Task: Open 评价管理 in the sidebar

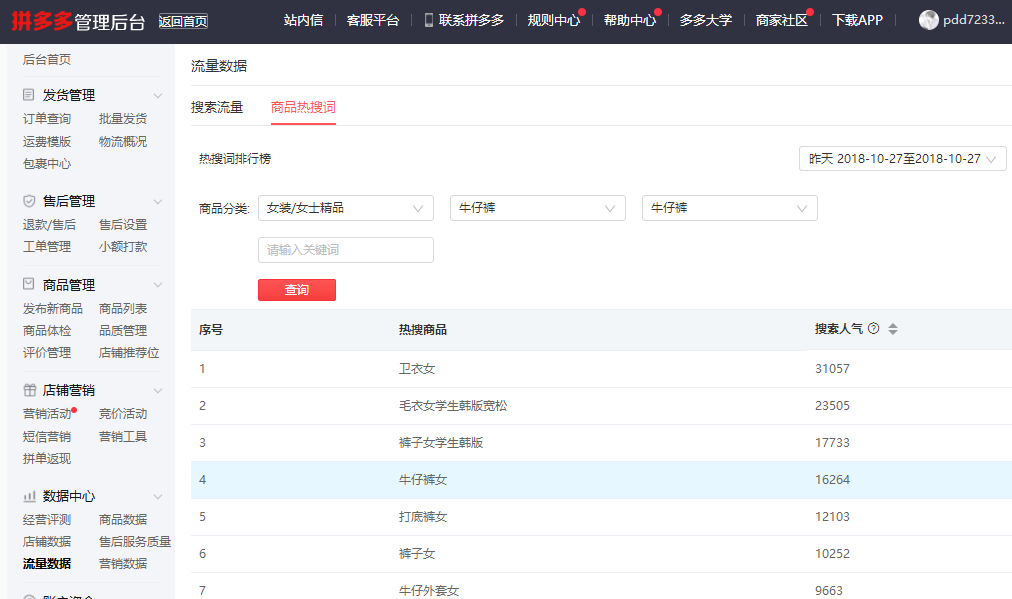Action: coord(46,352)
